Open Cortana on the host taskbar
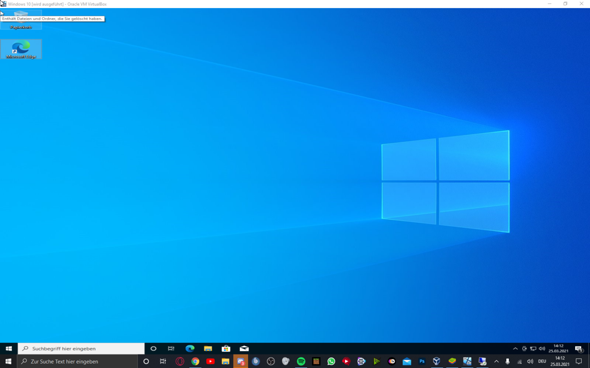Screen dimensions: 590x368 coord(146,361)
